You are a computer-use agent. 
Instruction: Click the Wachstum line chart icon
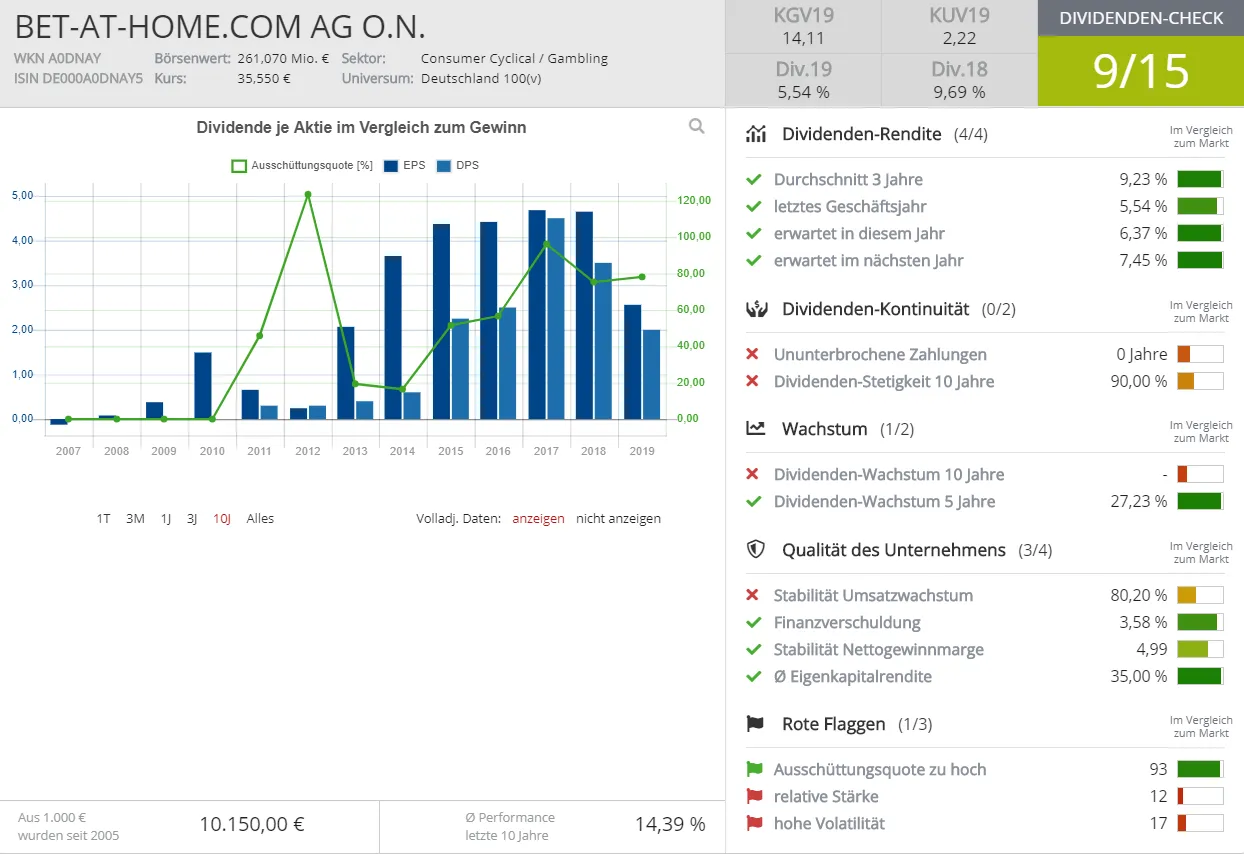[x=756, y=429]
